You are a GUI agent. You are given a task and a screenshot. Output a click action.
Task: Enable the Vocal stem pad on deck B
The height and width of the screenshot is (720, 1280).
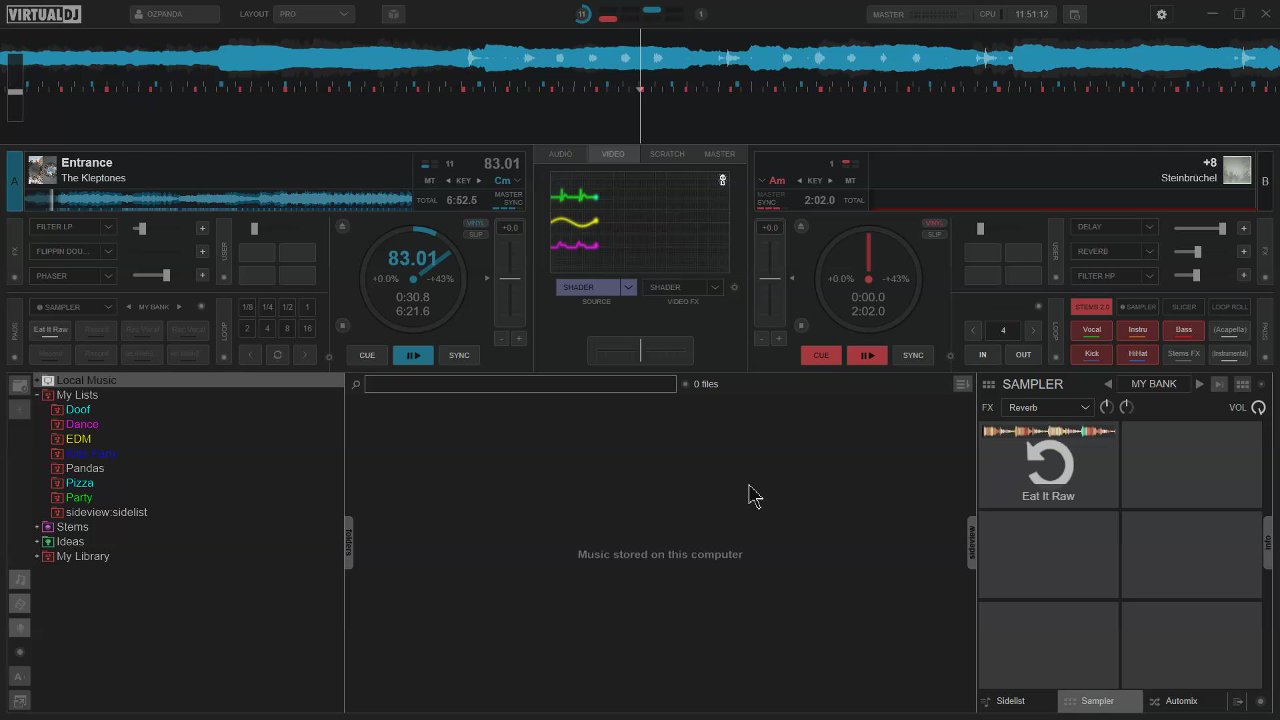1092,330
